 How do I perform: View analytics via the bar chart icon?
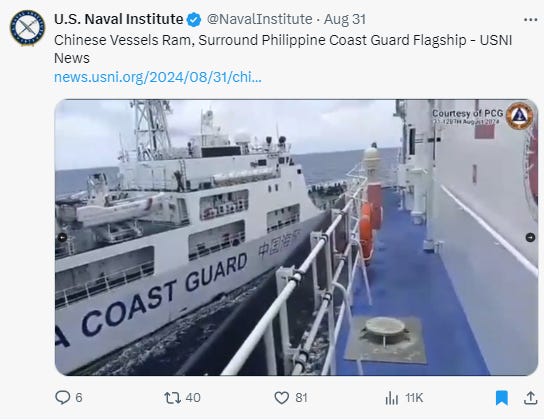tap(391, 397)
